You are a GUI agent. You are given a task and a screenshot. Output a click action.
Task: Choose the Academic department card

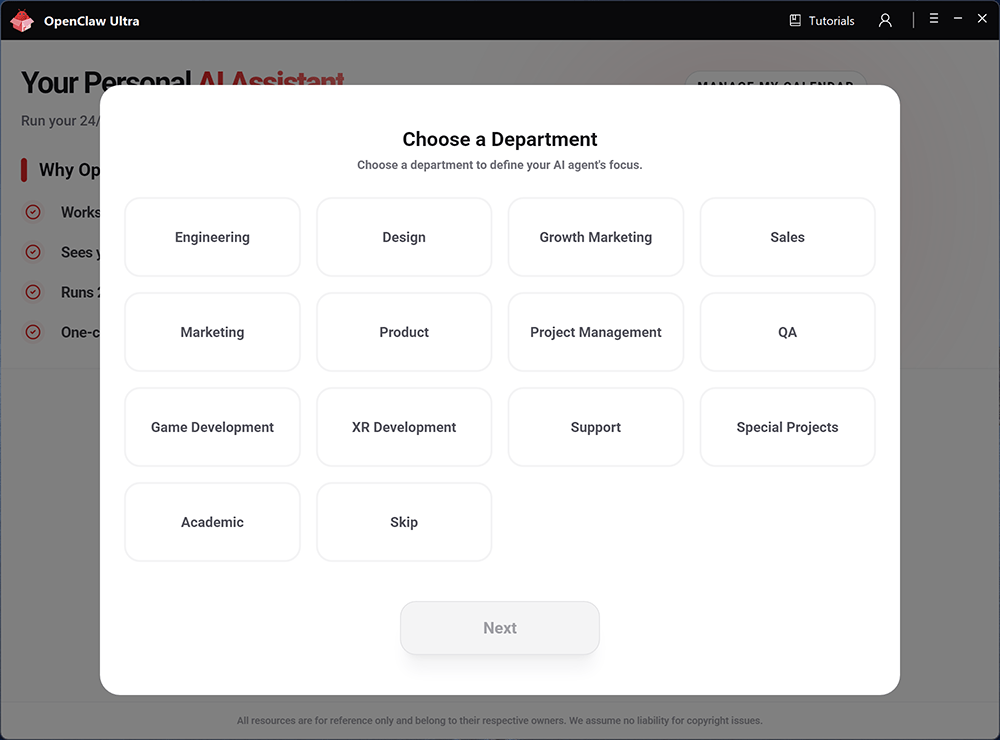(212, 522)
